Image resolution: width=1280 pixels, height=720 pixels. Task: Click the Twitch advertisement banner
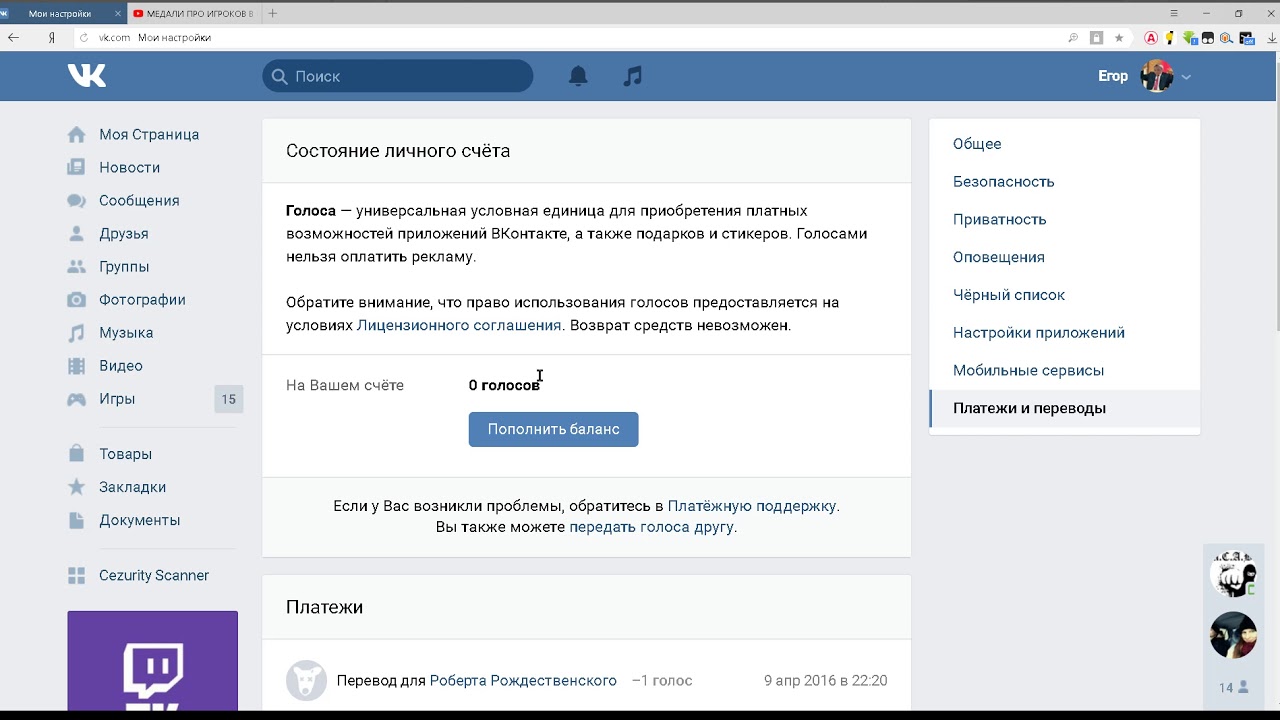pos(153,661)
